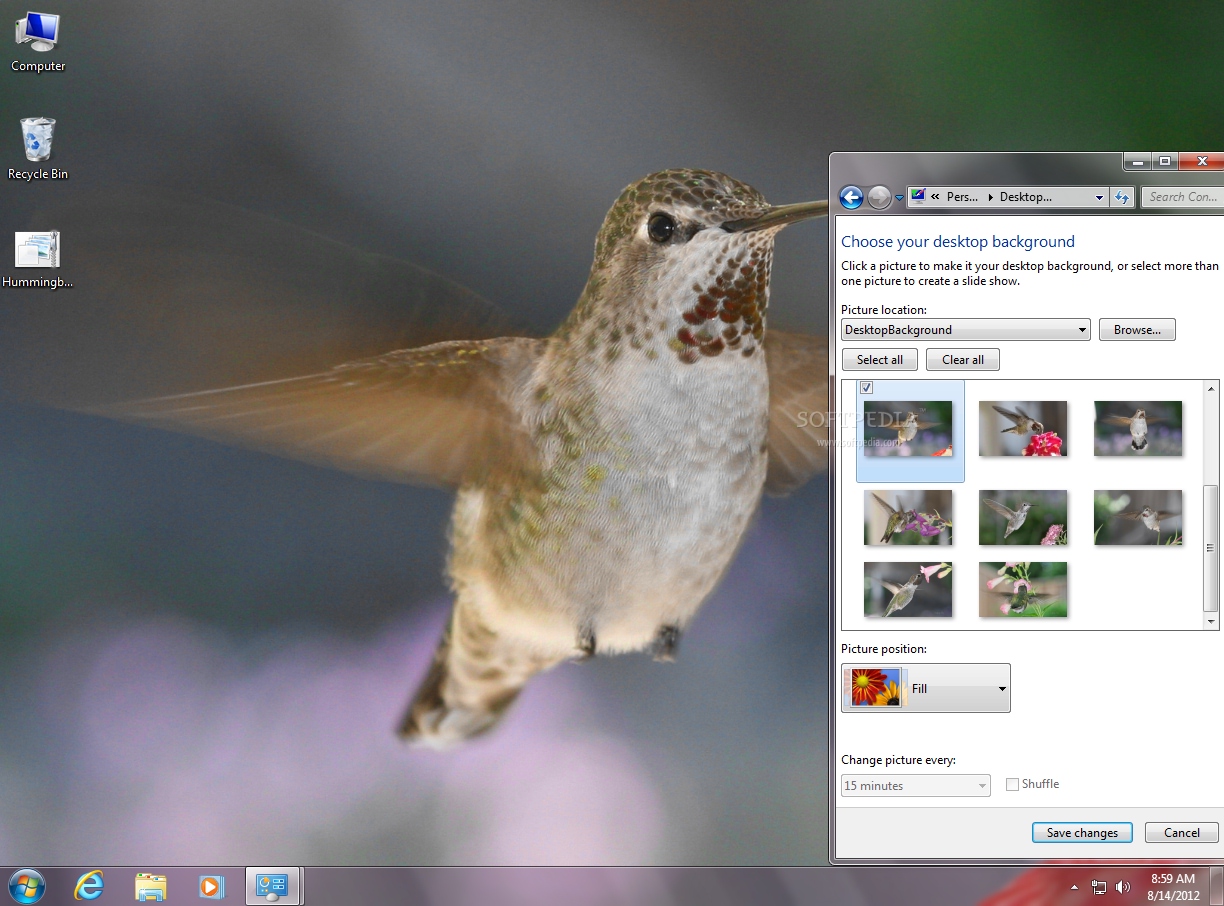The width and height of the screenshot is (1224, 906).
Task: Click the wallpaper list scroll down arrow
Action: tap(1211, 621)
